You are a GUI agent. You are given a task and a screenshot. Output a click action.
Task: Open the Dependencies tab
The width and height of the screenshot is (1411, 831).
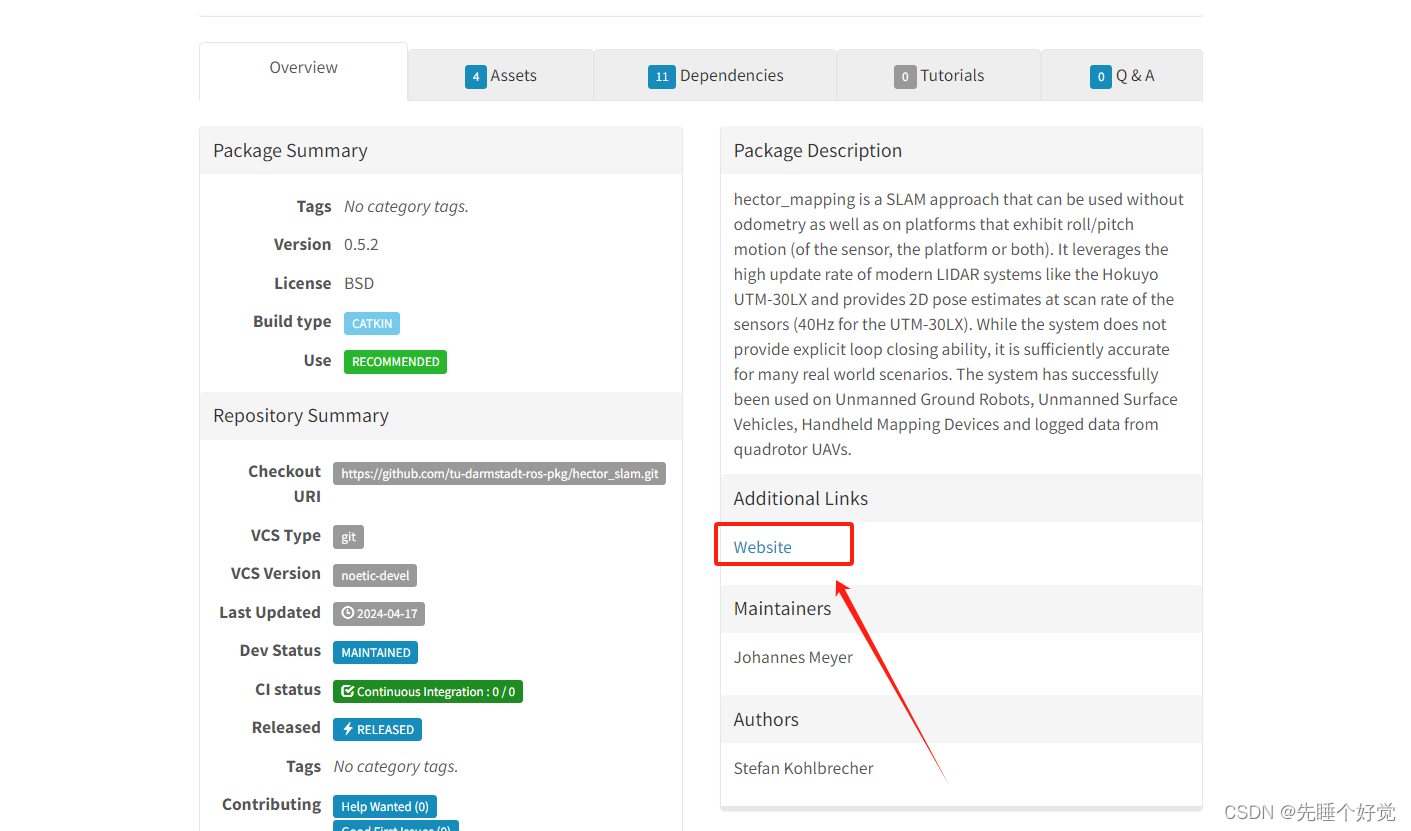pos(715,76)
